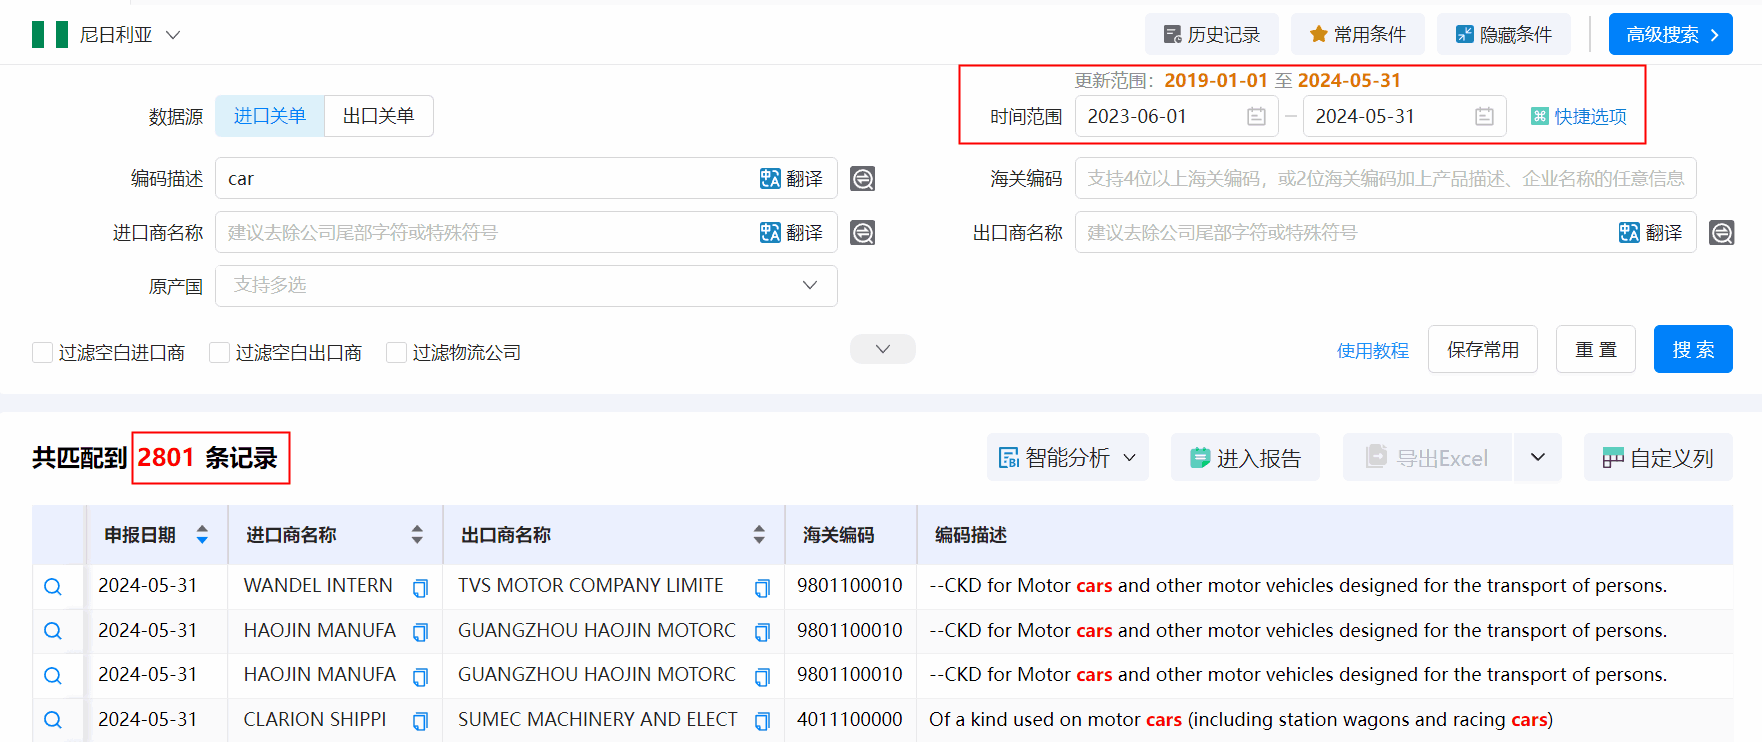Select the 进口关单 data source tab
Viewport: 1762px width, 742px height.
point(270,116)
